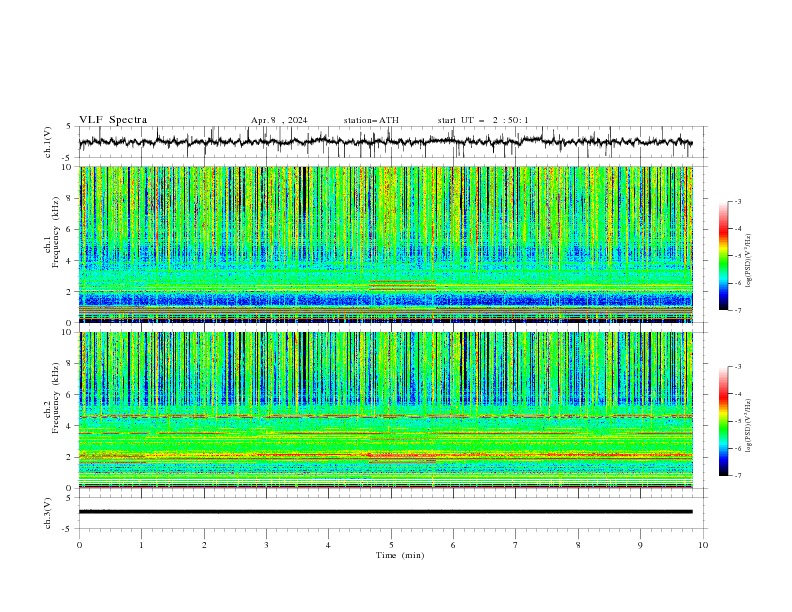The height and width of the screenshot is (612, 792).
Task: Click the ch.1 voltage waveform trace
Action: pos(385,141)
